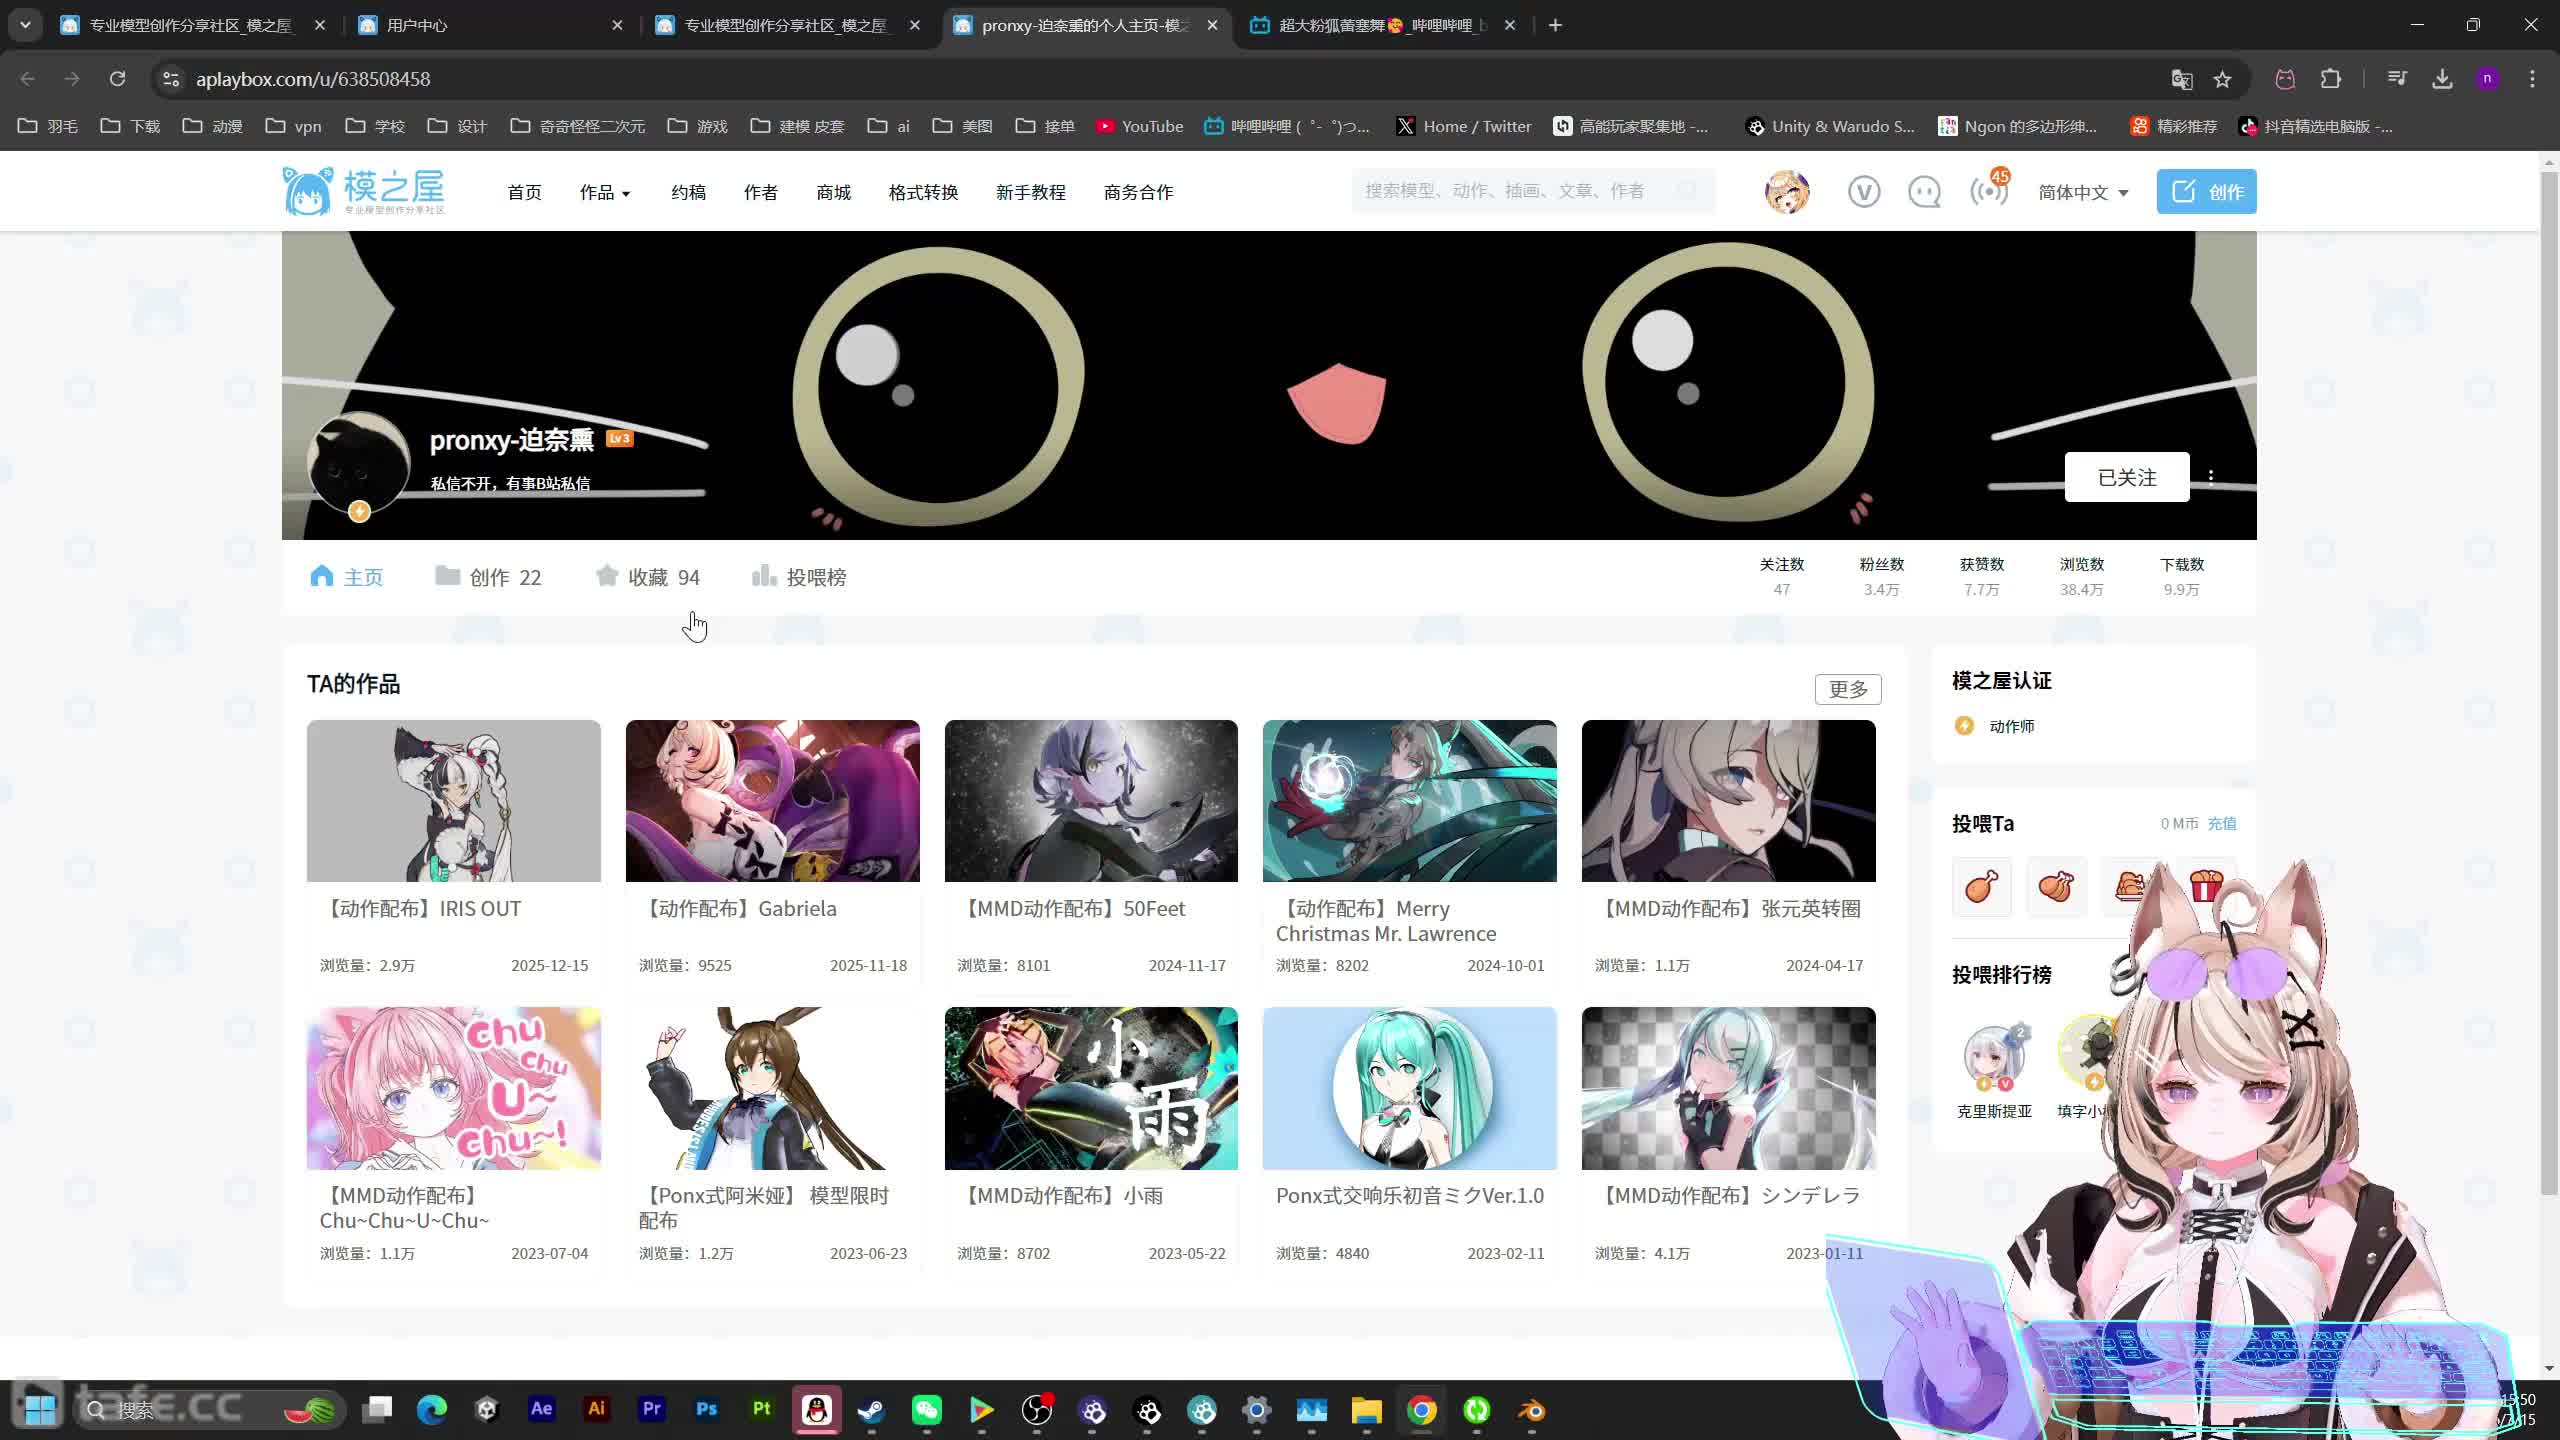
Task: Click 更多 to view more works
Action: [1847, 689]
